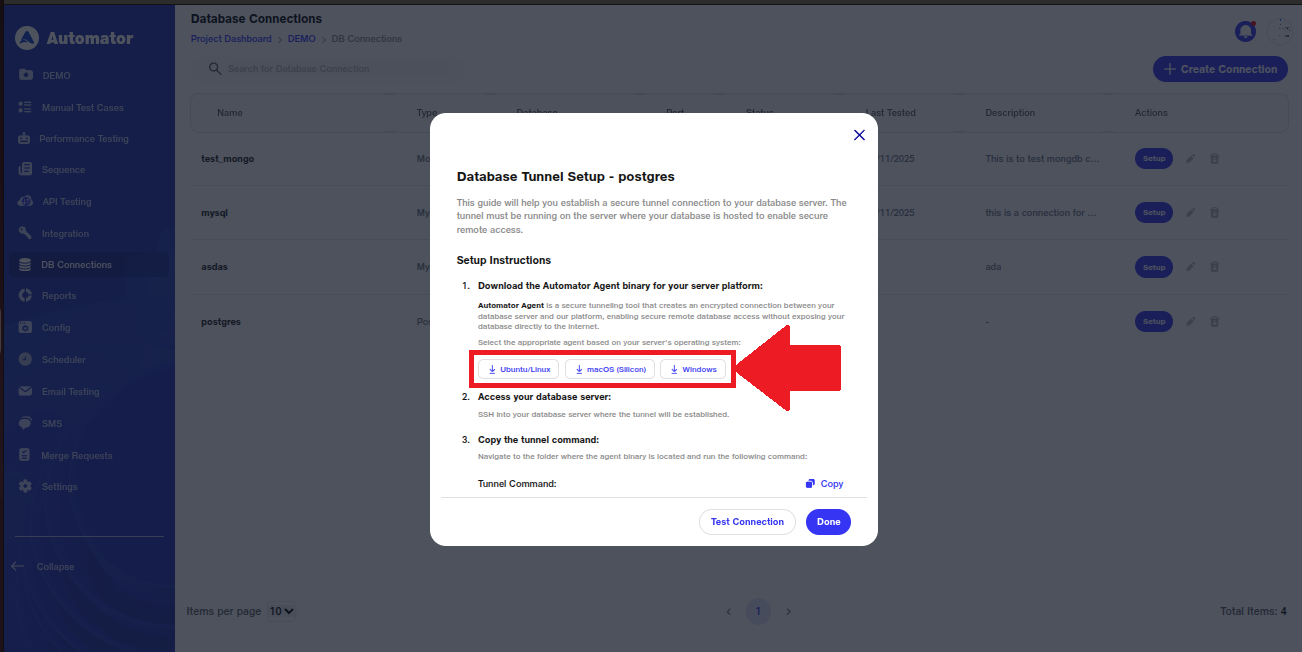Download the Ubuntu/Linux agent binary

[518, 369]
